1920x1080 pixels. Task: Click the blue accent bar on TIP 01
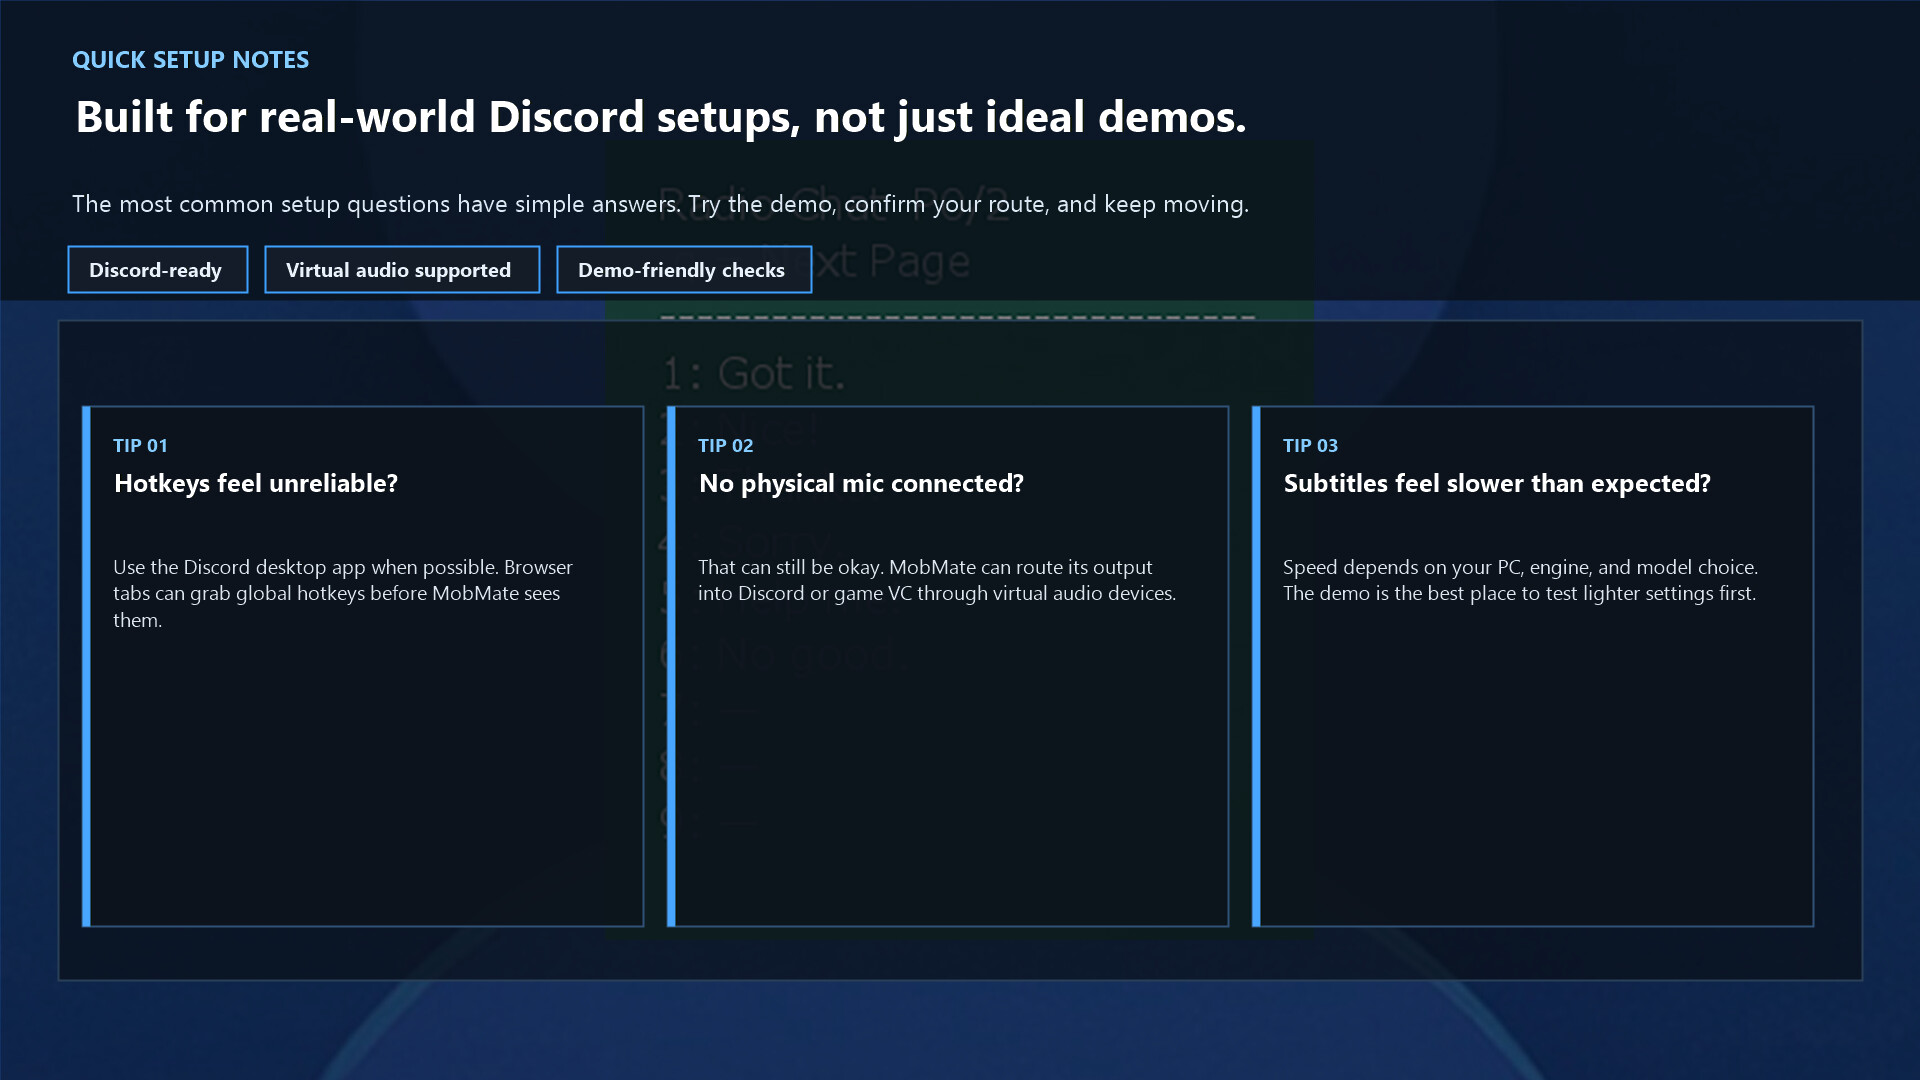point(87,666)
